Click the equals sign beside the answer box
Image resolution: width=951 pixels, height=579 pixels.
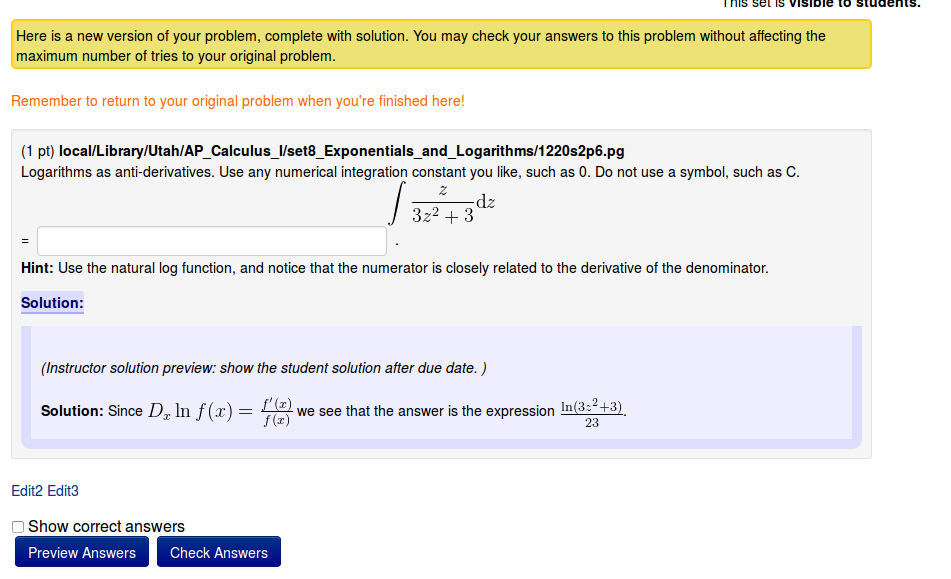tap(25, 241)
